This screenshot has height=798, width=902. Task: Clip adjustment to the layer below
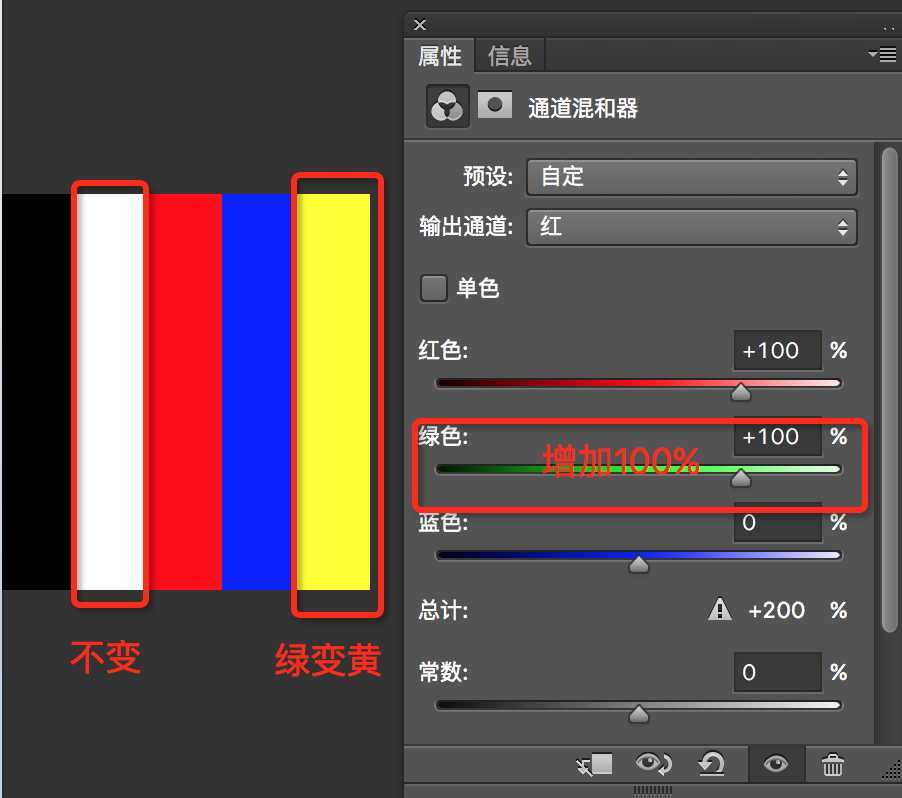[x=593, y=763]
